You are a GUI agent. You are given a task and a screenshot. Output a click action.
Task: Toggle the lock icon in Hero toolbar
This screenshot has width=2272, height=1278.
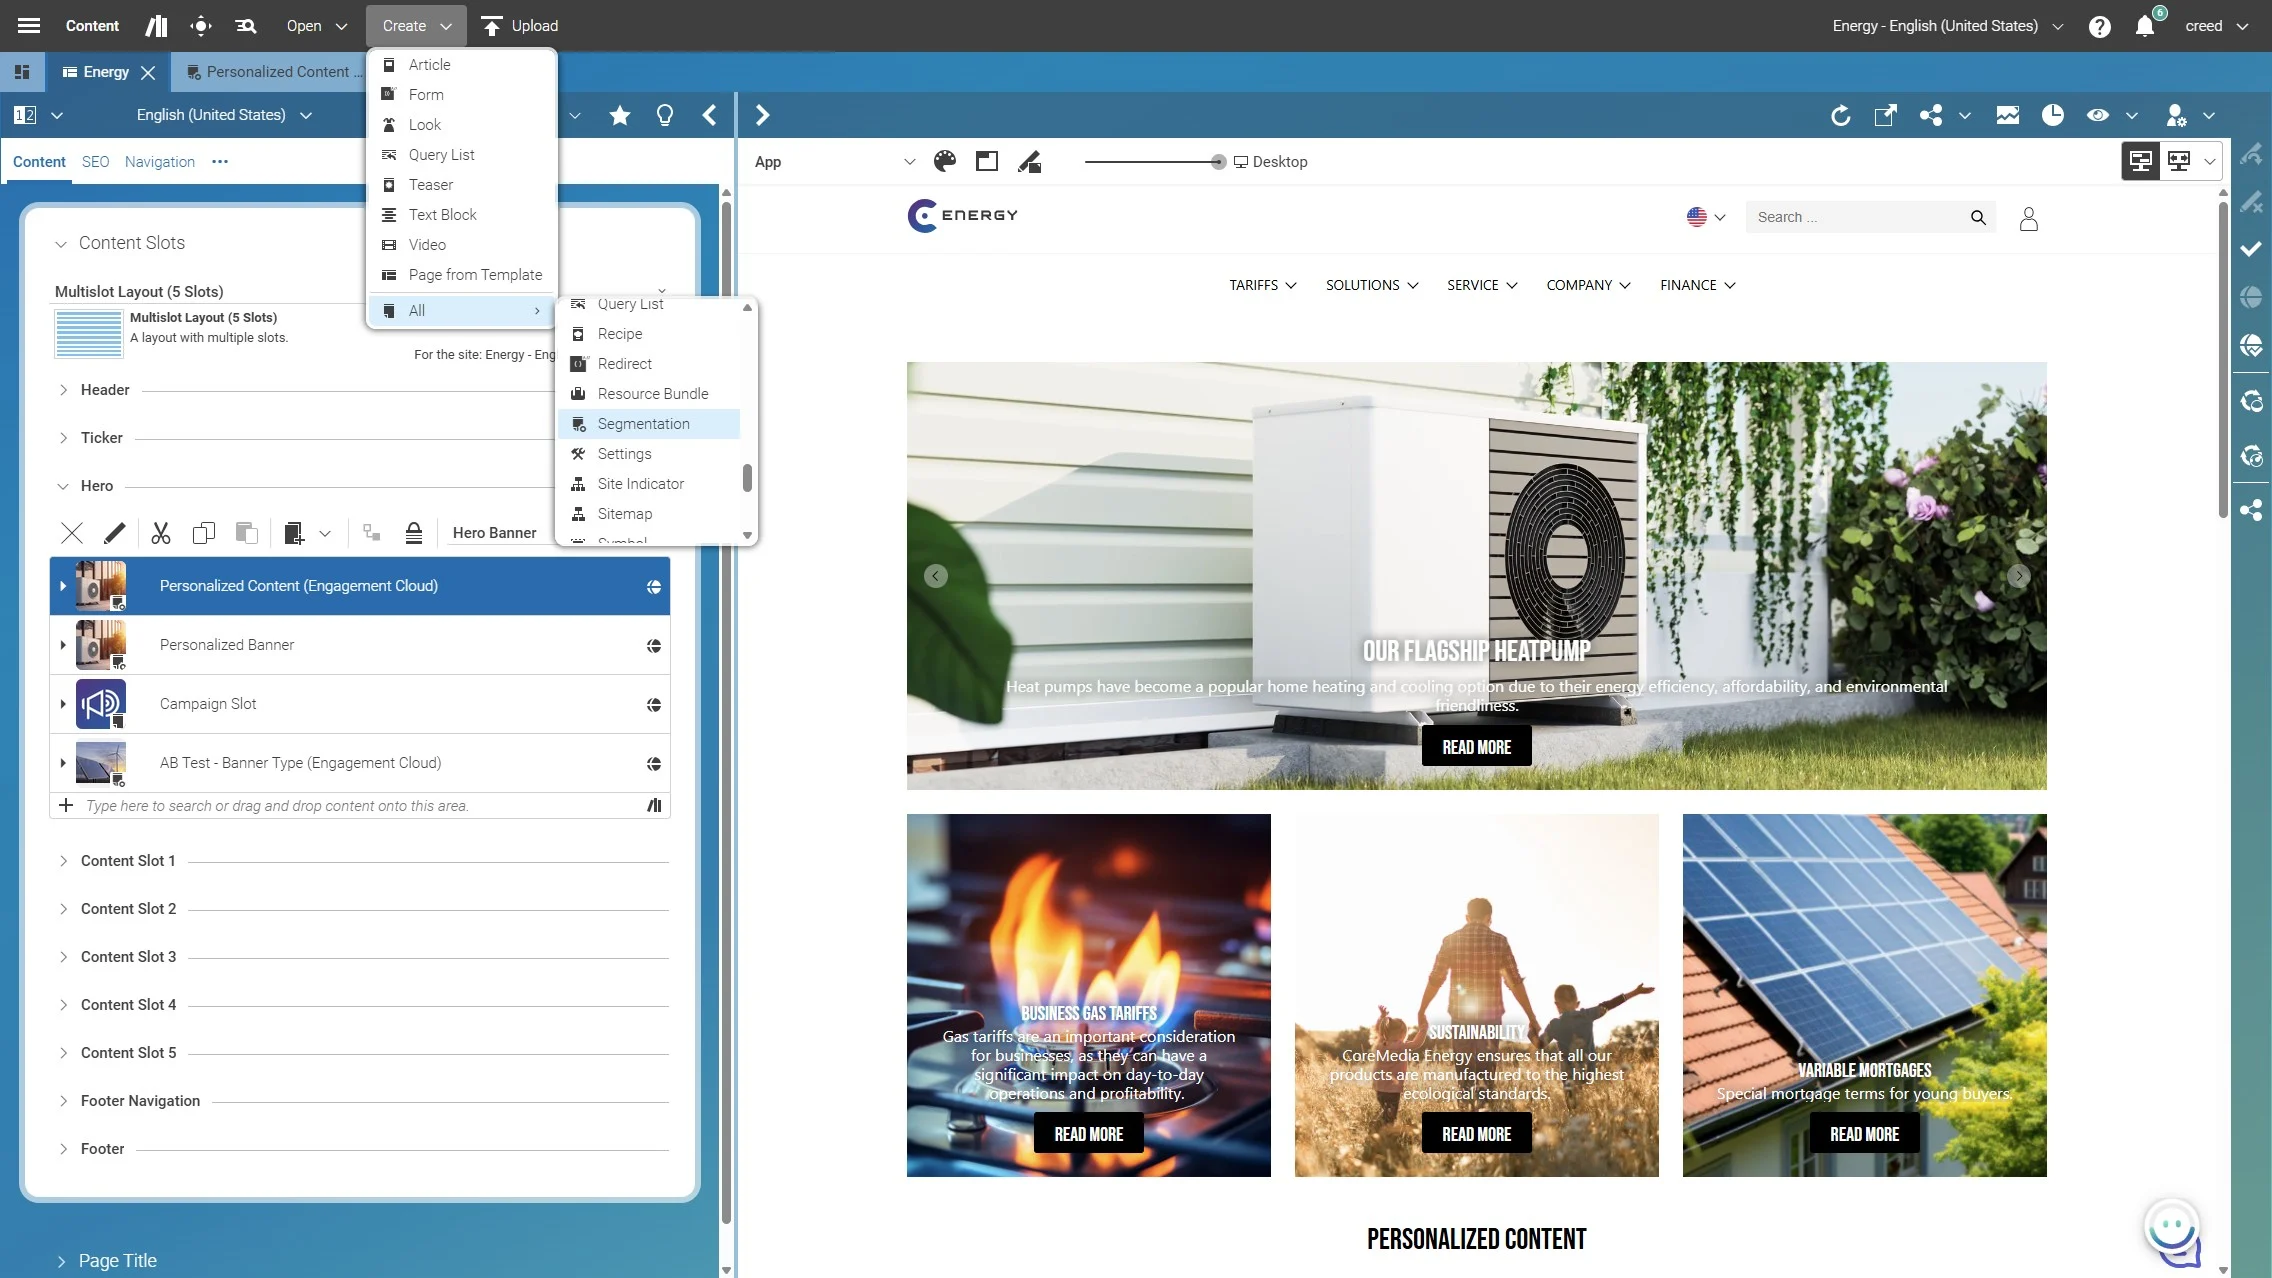point(414,533)
